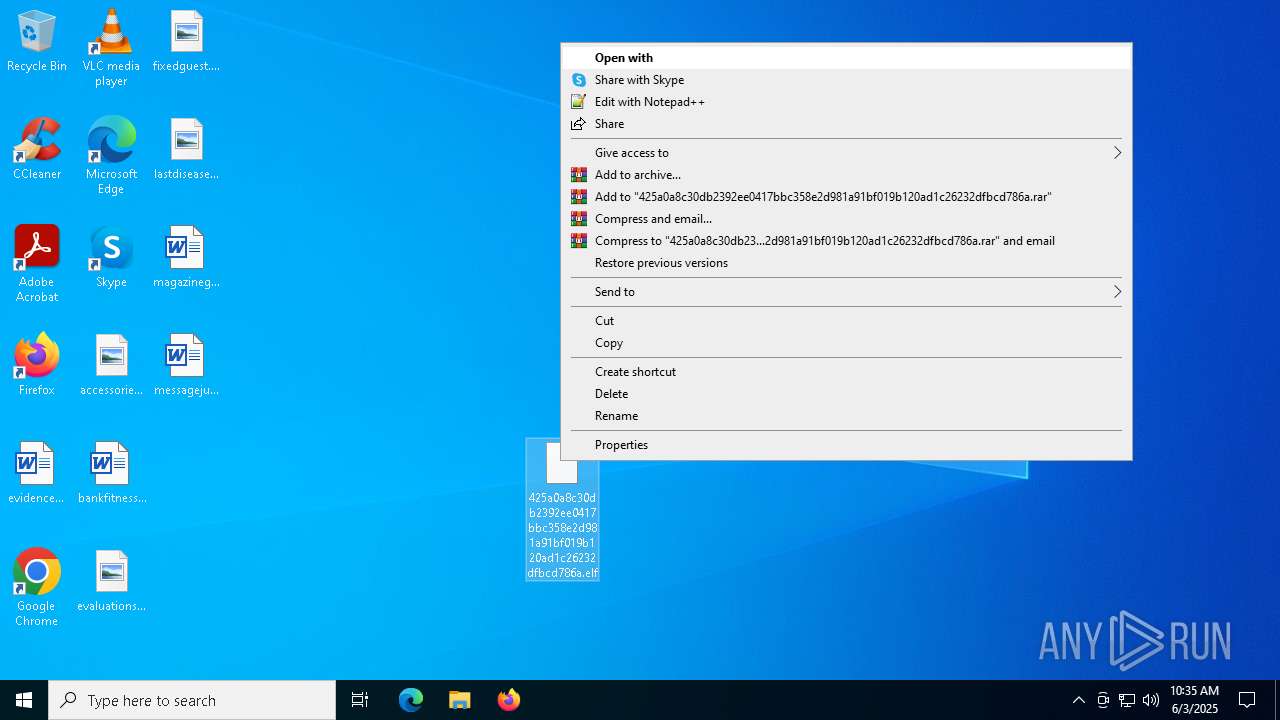Click the taskbar clock showing 10:35 AM

tap(1194, 700)
